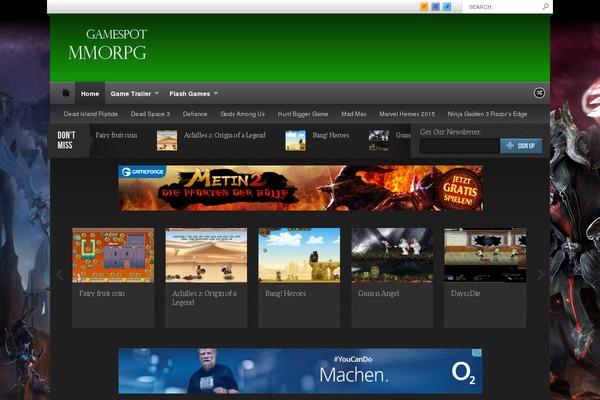Open Ninja Gaiden 3 Razor's Edge link

pyautogui.click(x=487, y=114)
